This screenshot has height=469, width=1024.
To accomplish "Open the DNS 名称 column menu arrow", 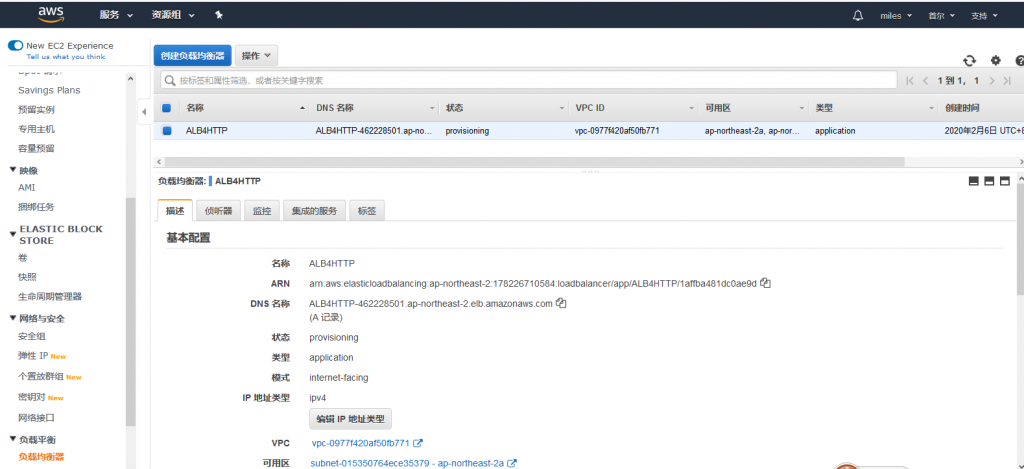I will click(432, 108).
